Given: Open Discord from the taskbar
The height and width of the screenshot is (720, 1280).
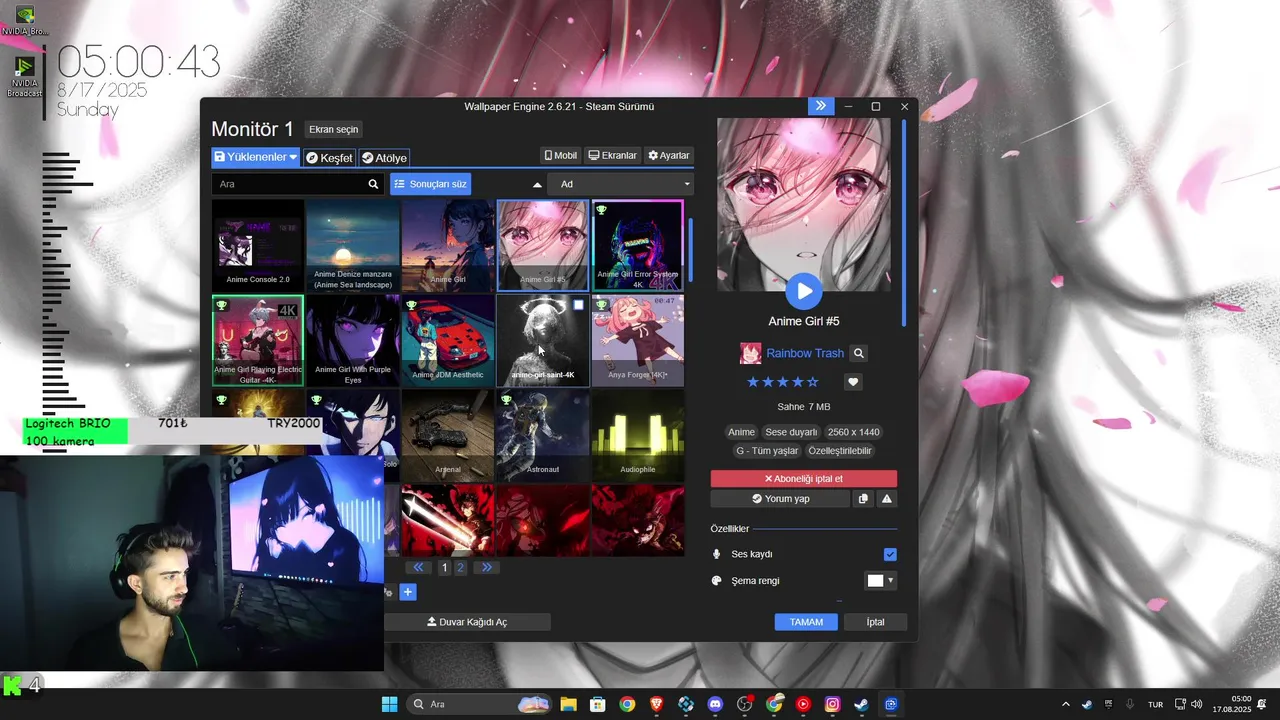Looking at the screenshot, I should 715,704.
